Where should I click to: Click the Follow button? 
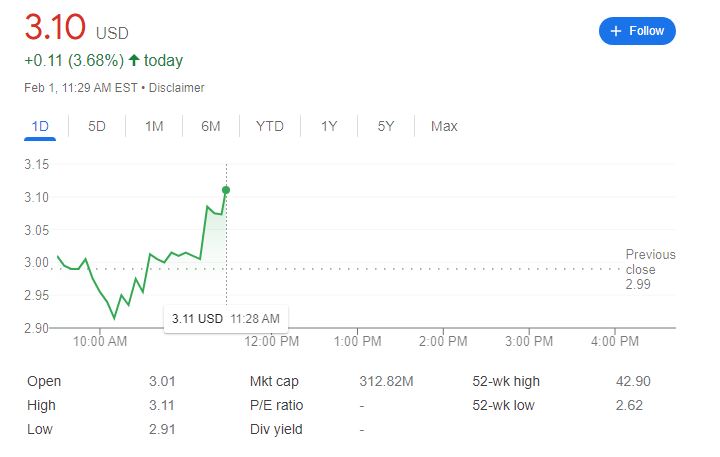[x=637, y=31]
